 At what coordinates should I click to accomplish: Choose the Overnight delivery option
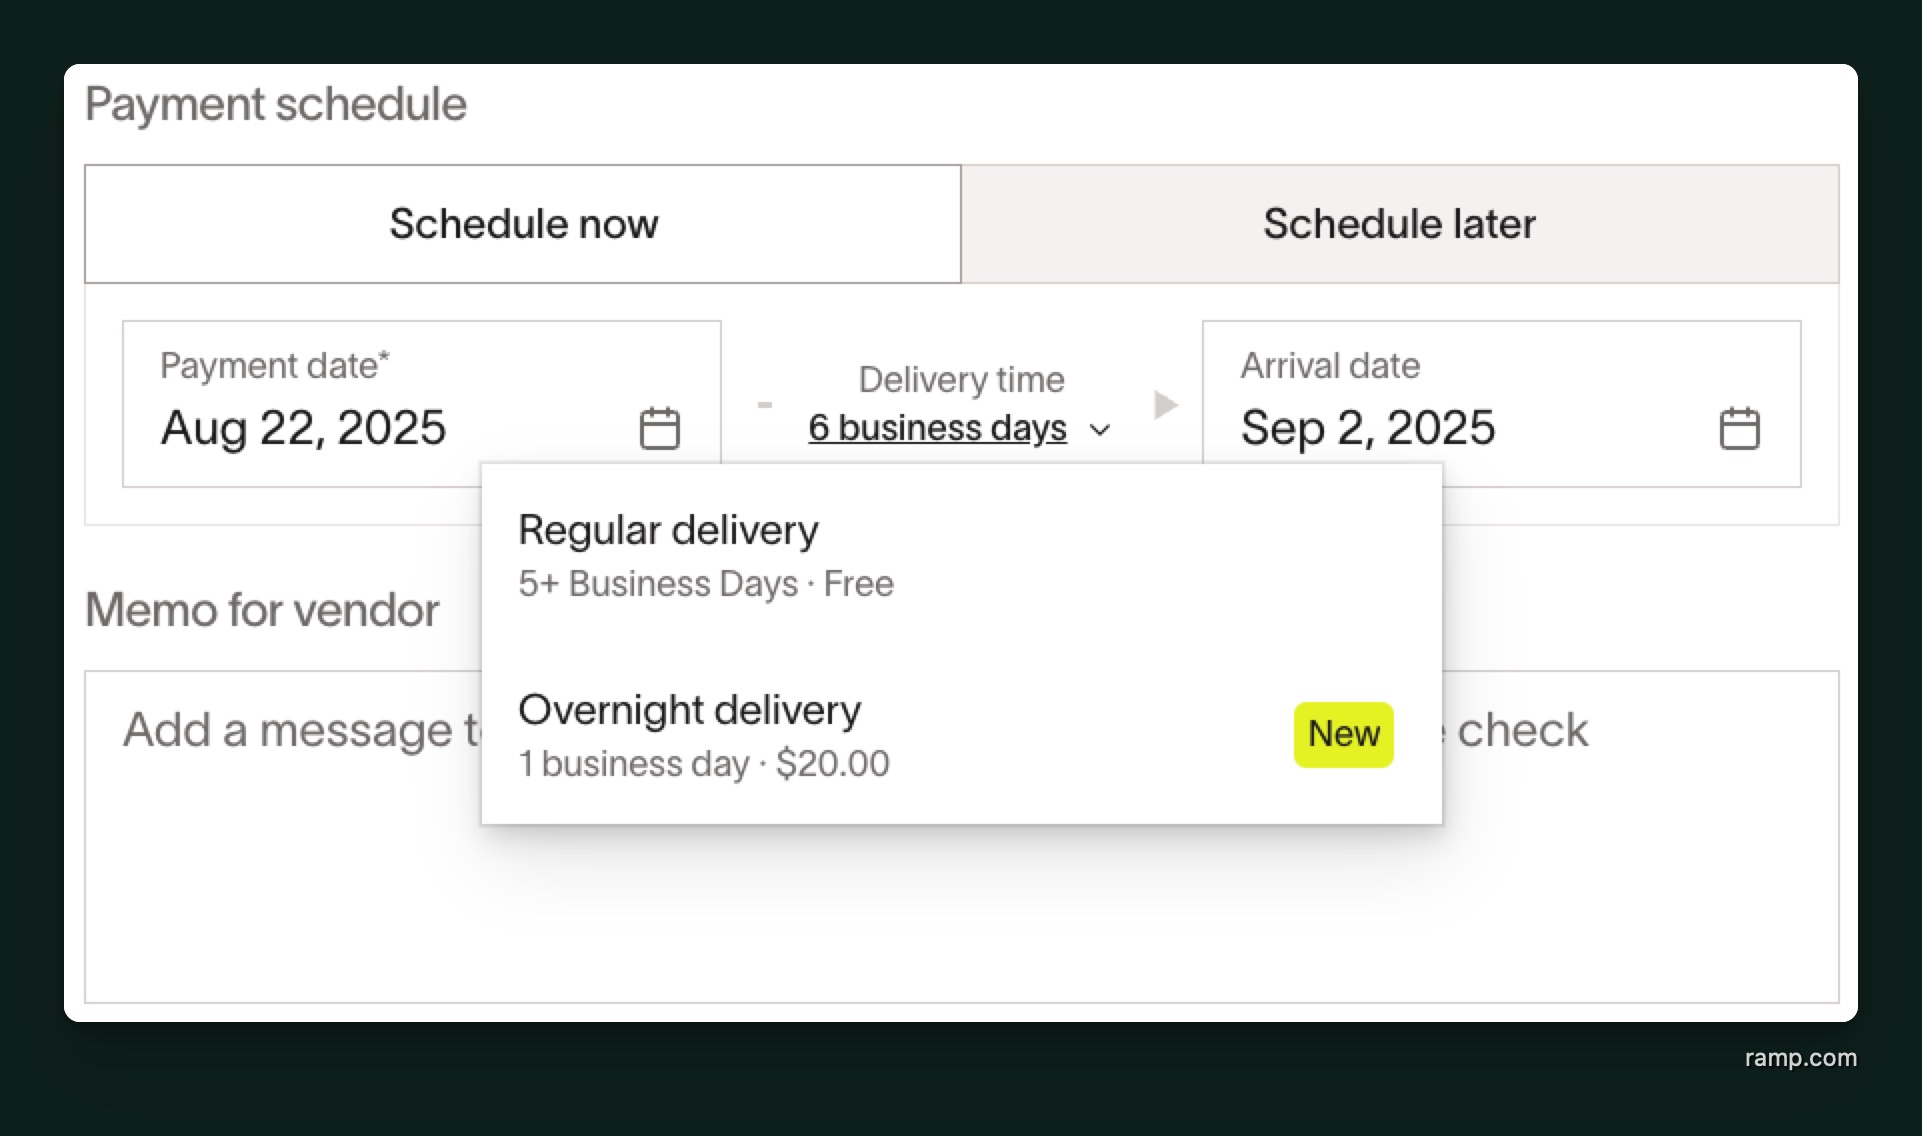[x=703, y=735]
